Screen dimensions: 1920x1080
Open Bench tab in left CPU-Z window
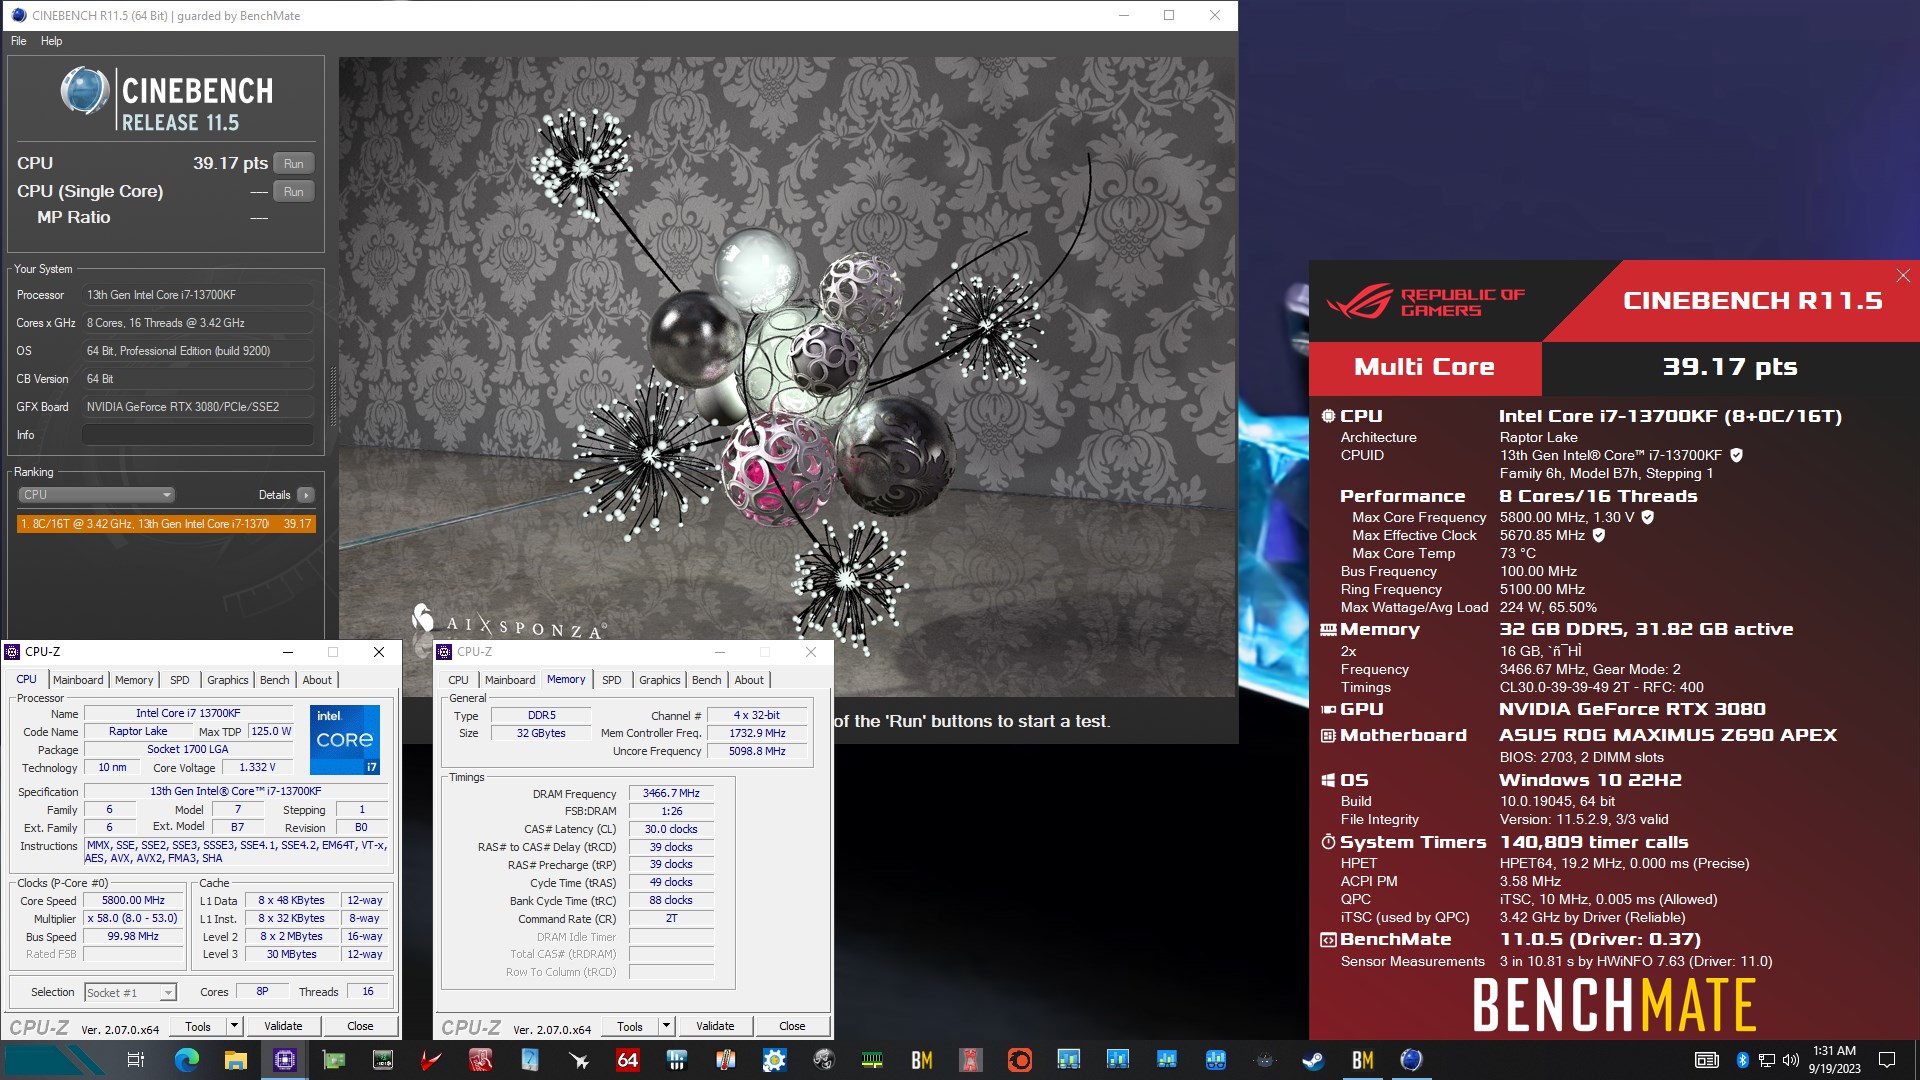tap(275, 680)
